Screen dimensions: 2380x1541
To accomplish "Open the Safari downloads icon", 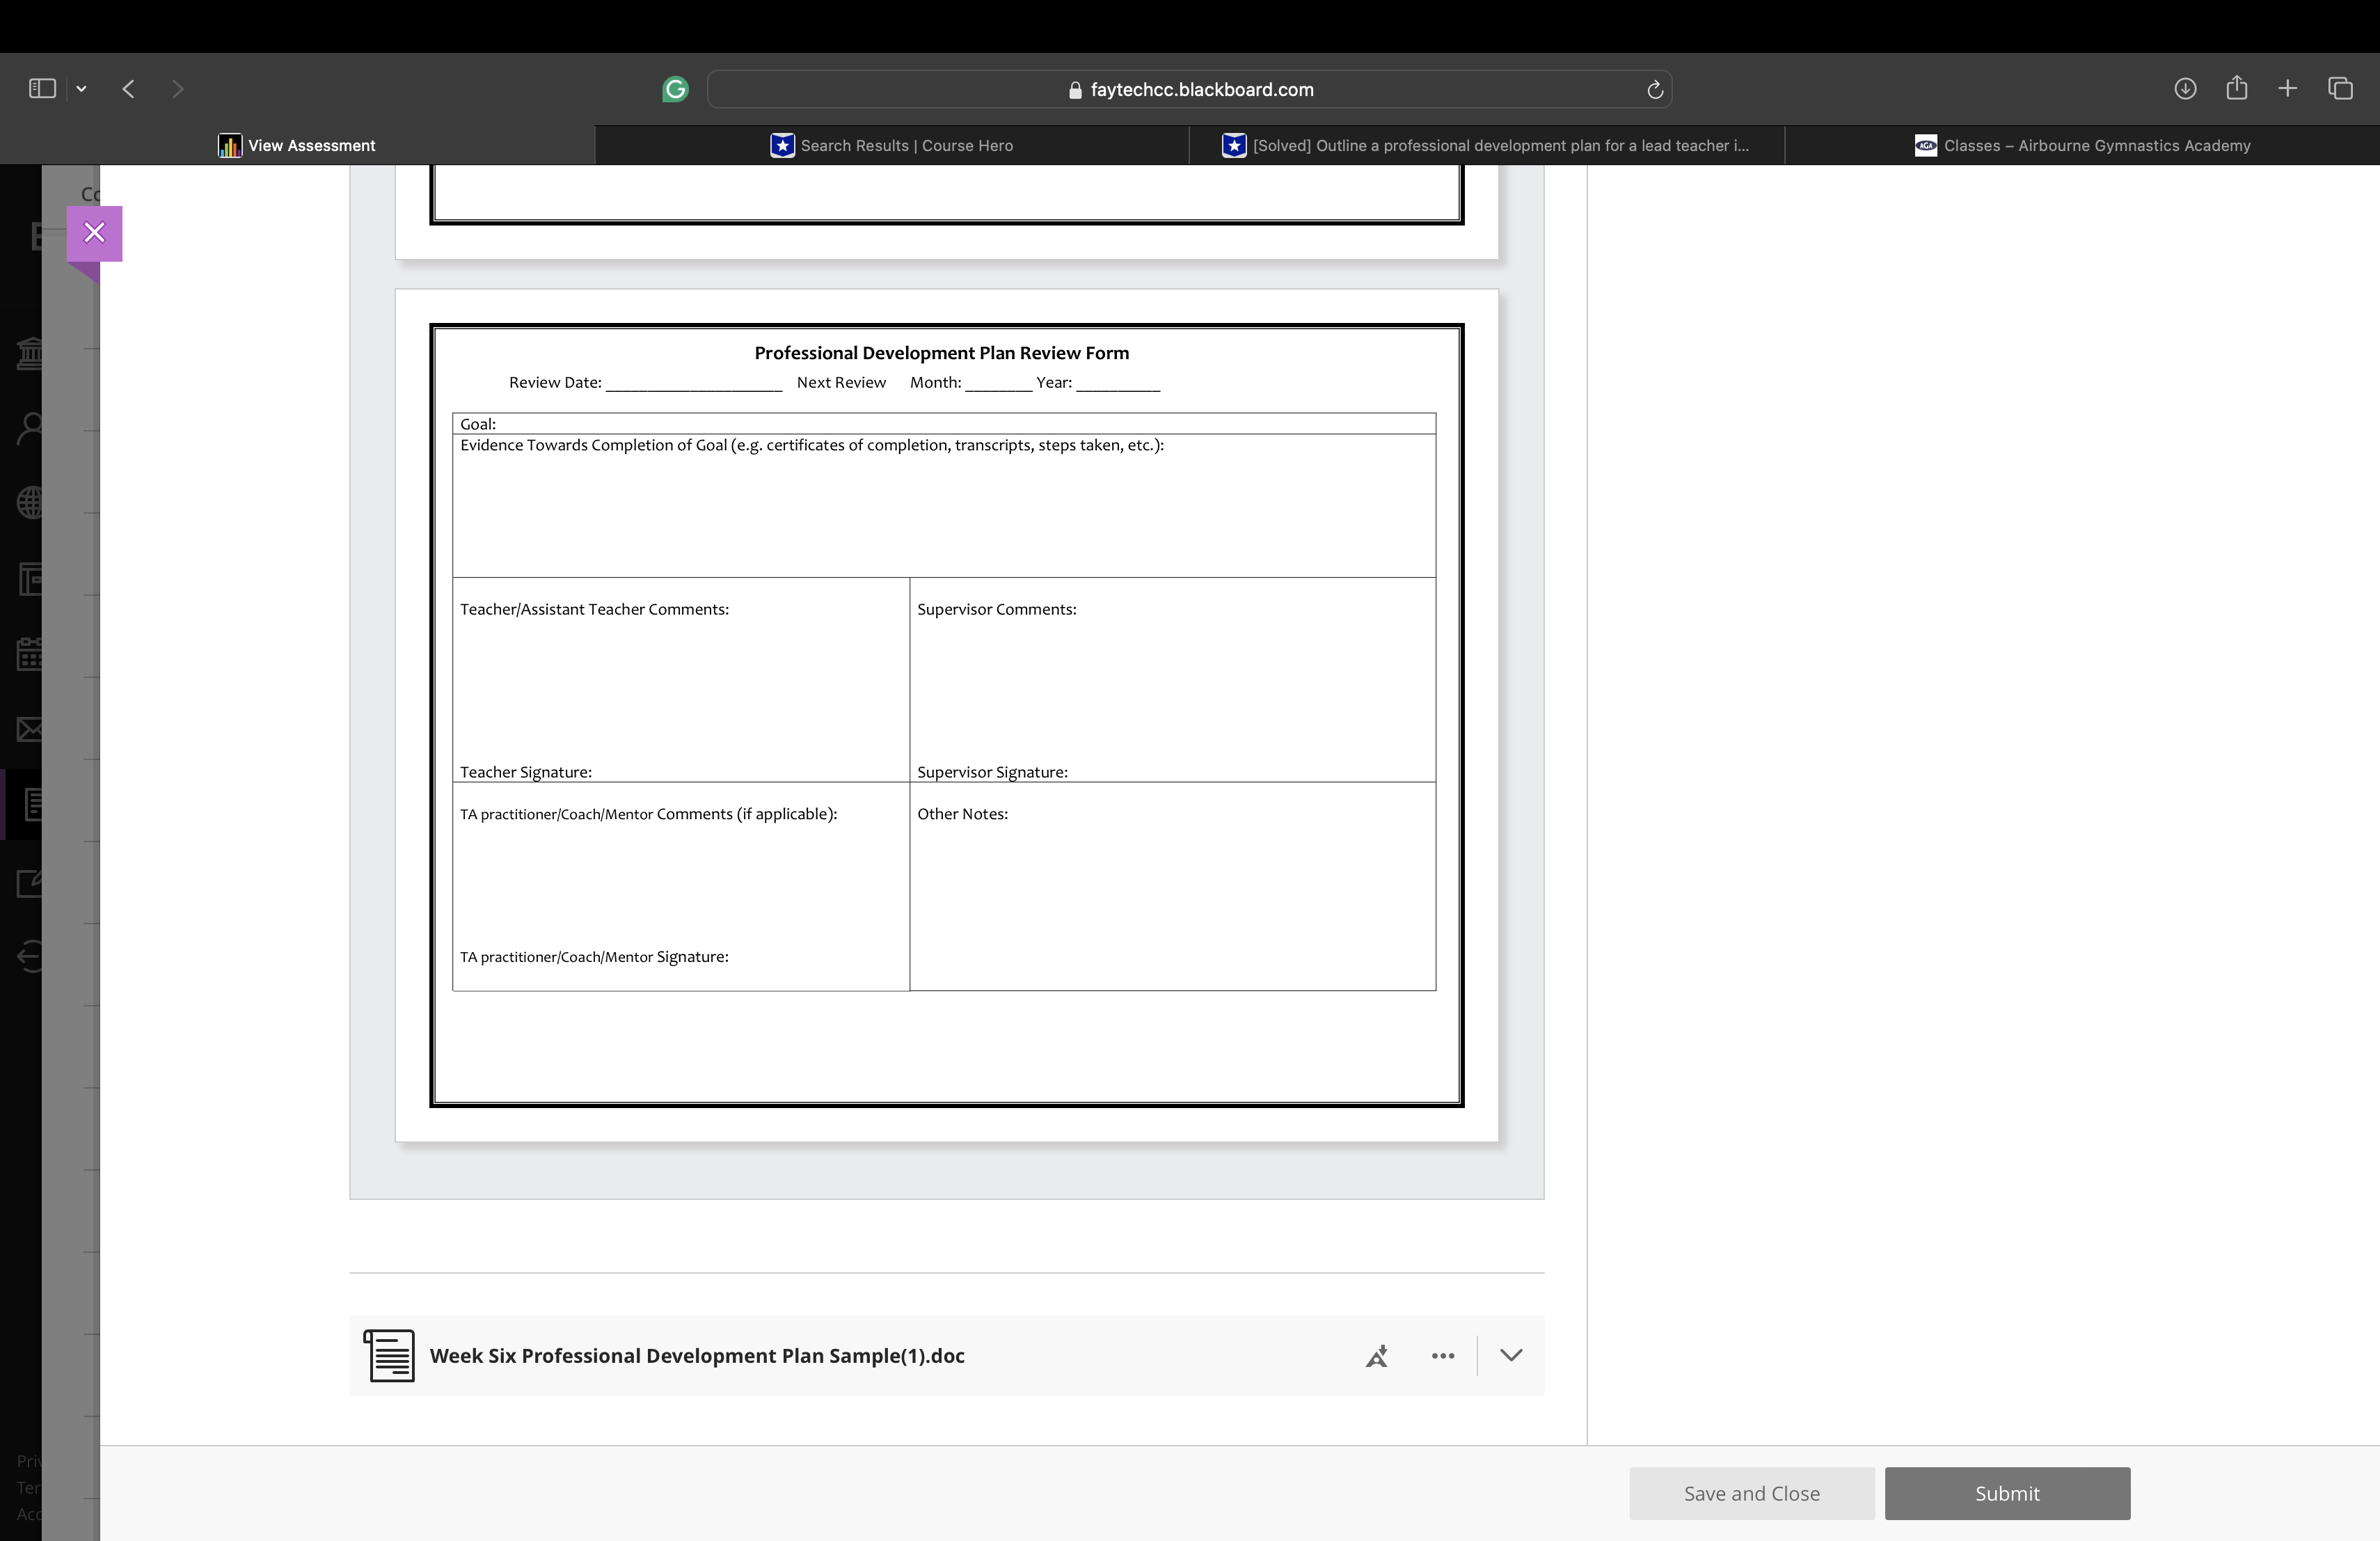I will point(2185,88).
